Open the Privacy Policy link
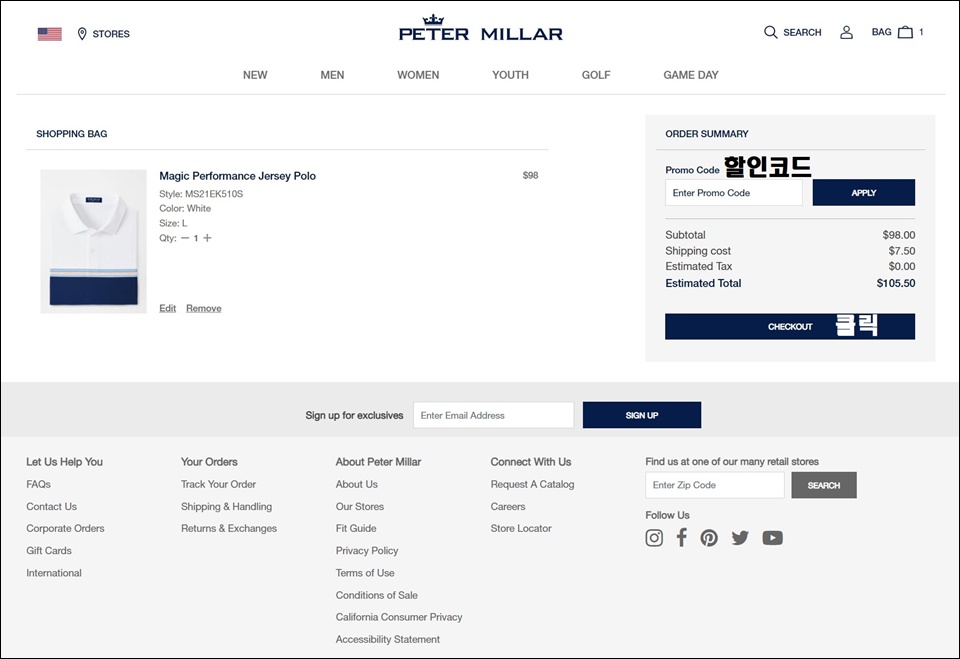Viewport: 960px width, 659px height. (x=367, y=551)
